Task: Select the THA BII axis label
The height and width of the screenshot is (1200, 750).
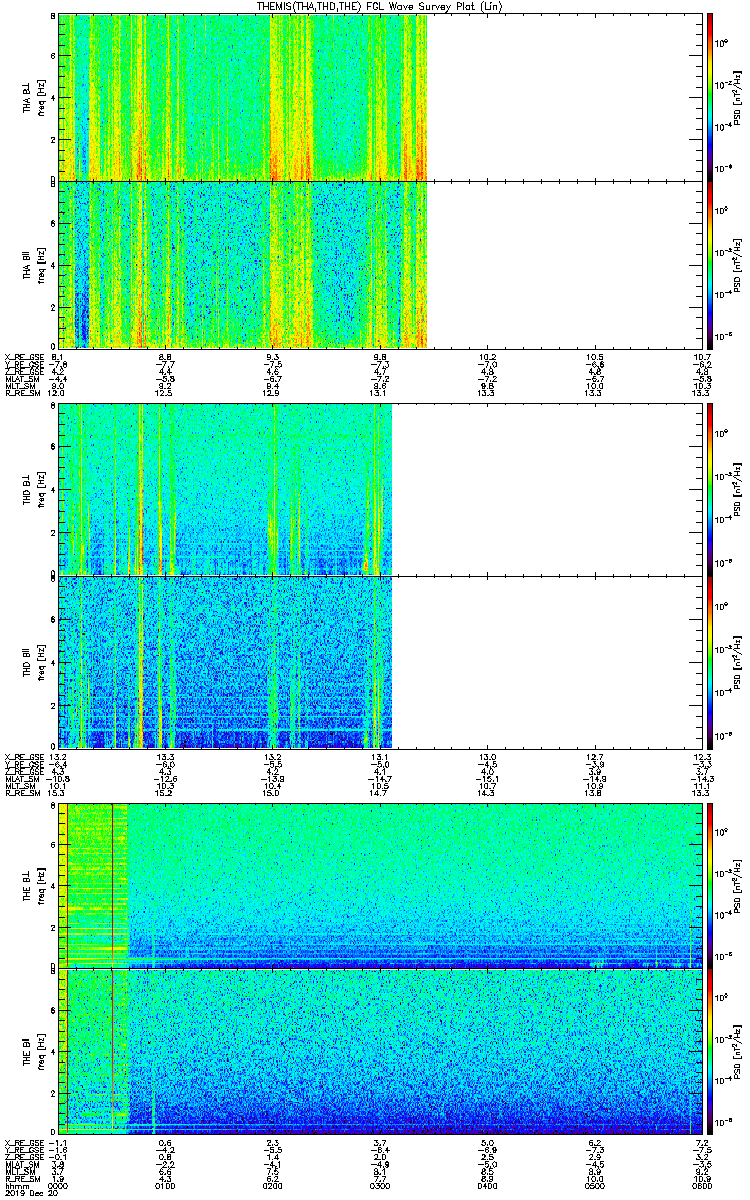Action: 28,265
